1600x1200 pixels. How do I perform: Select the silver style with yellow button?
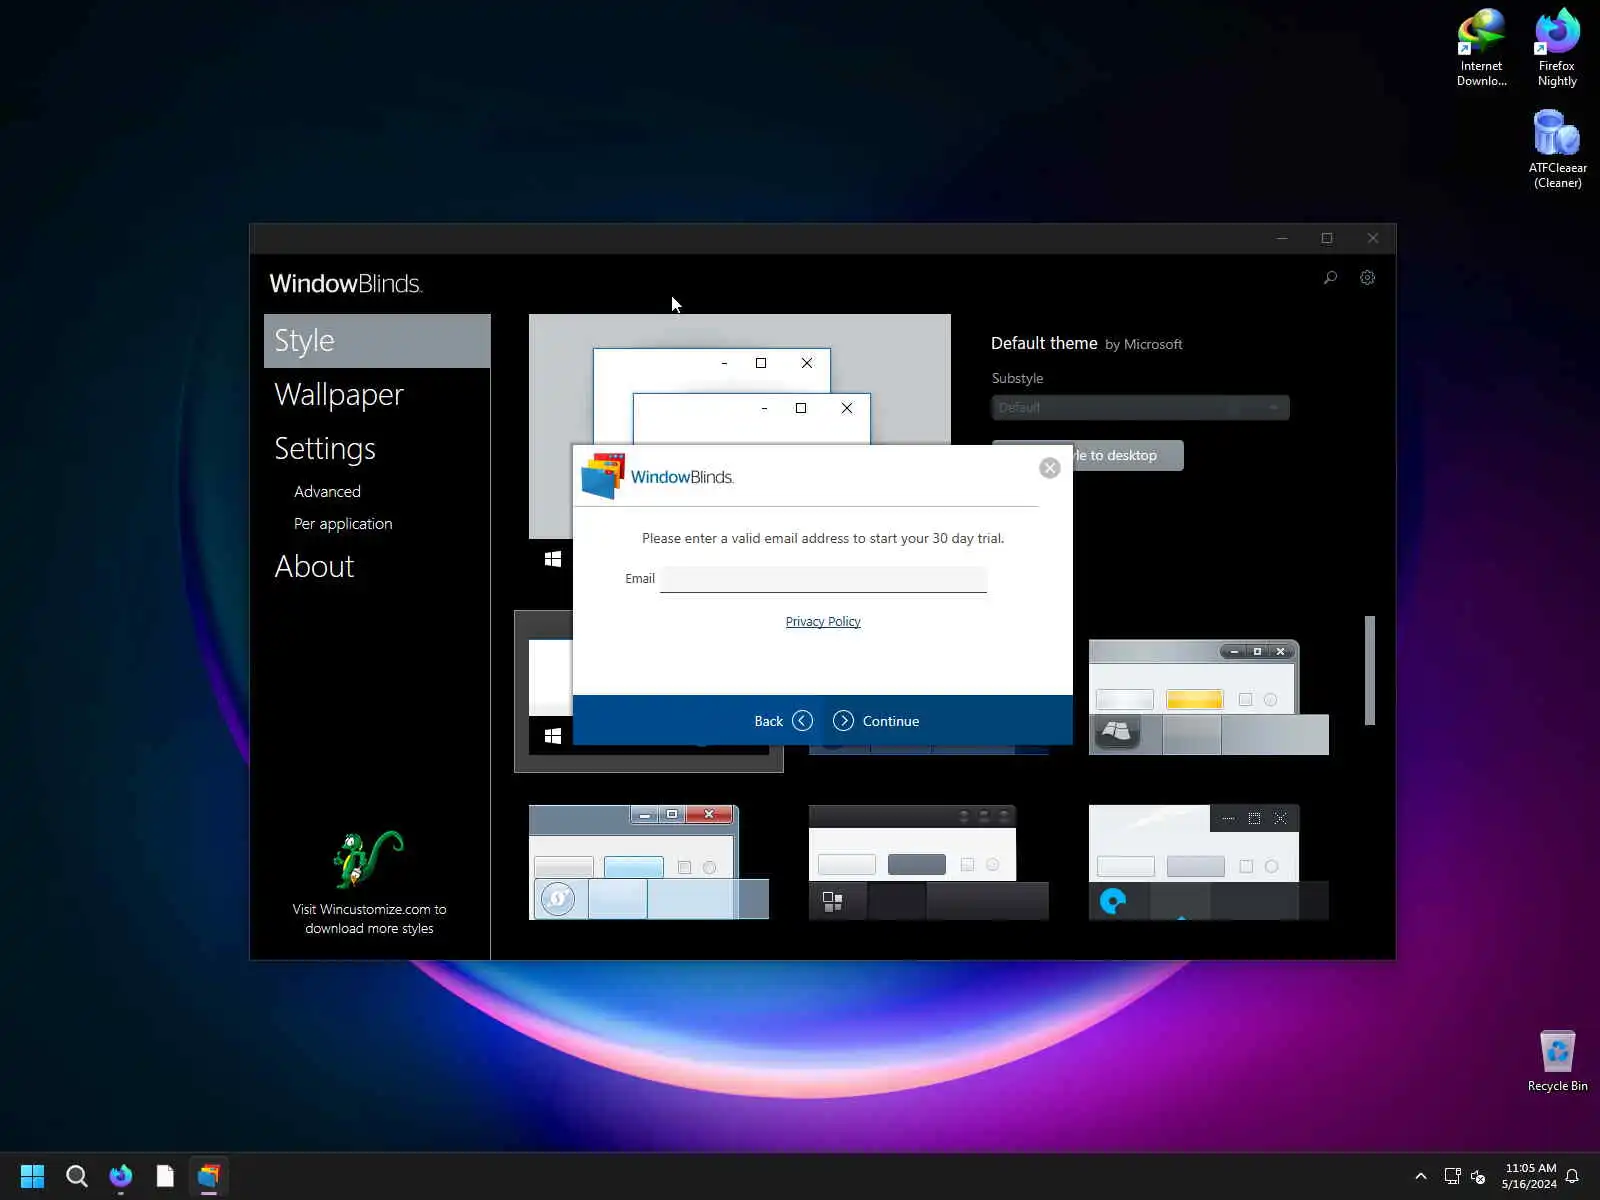[1208, 698]
